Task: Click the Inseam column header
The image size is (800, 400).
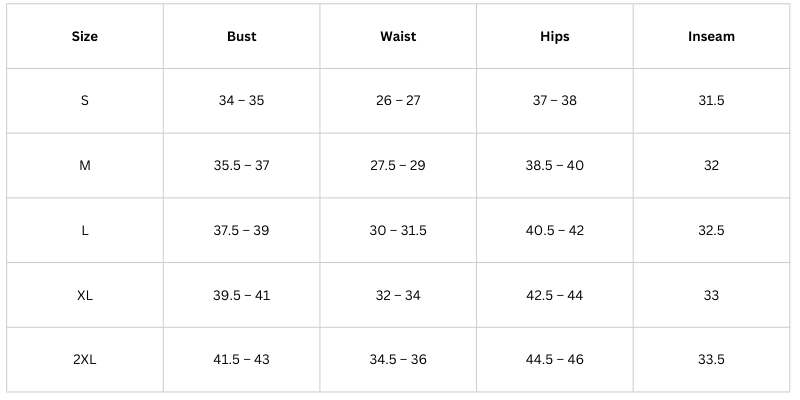Action: tap(711, 37)
